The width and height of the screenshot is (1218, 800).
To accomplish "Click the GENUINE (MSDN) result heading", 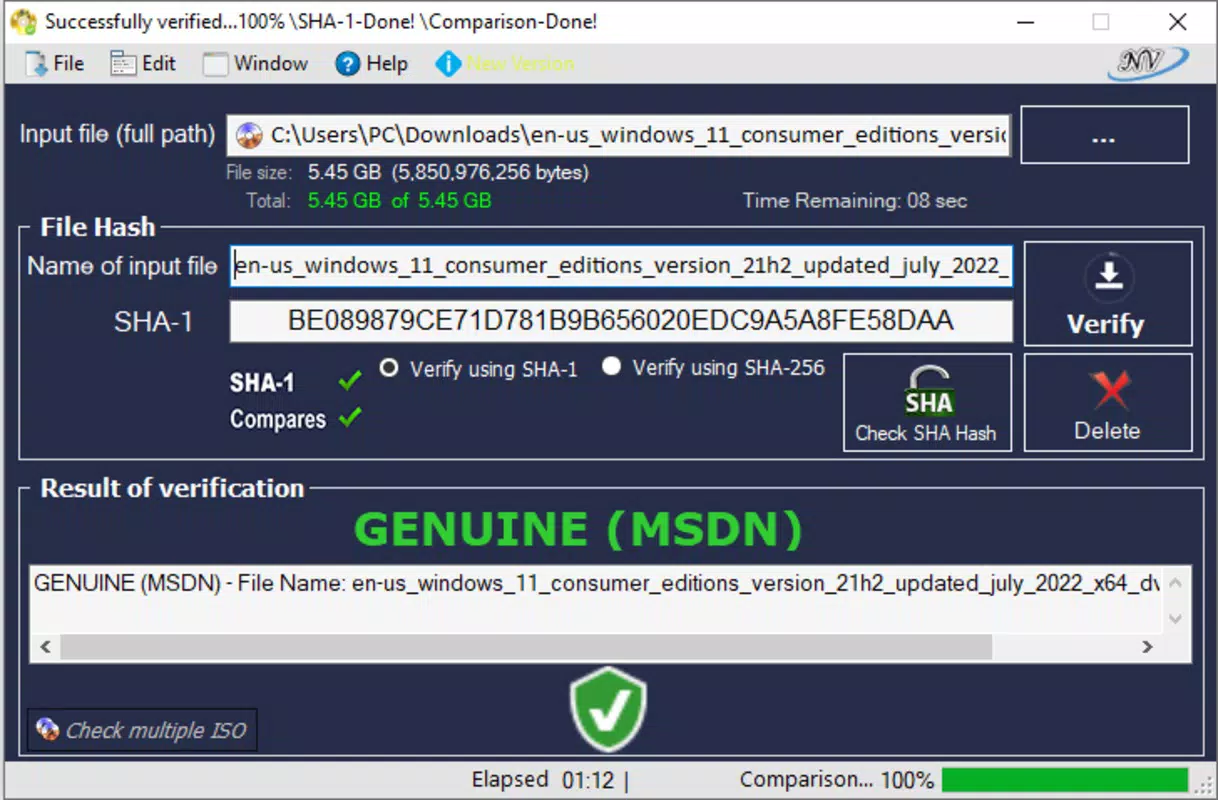I will click(579, 530).
